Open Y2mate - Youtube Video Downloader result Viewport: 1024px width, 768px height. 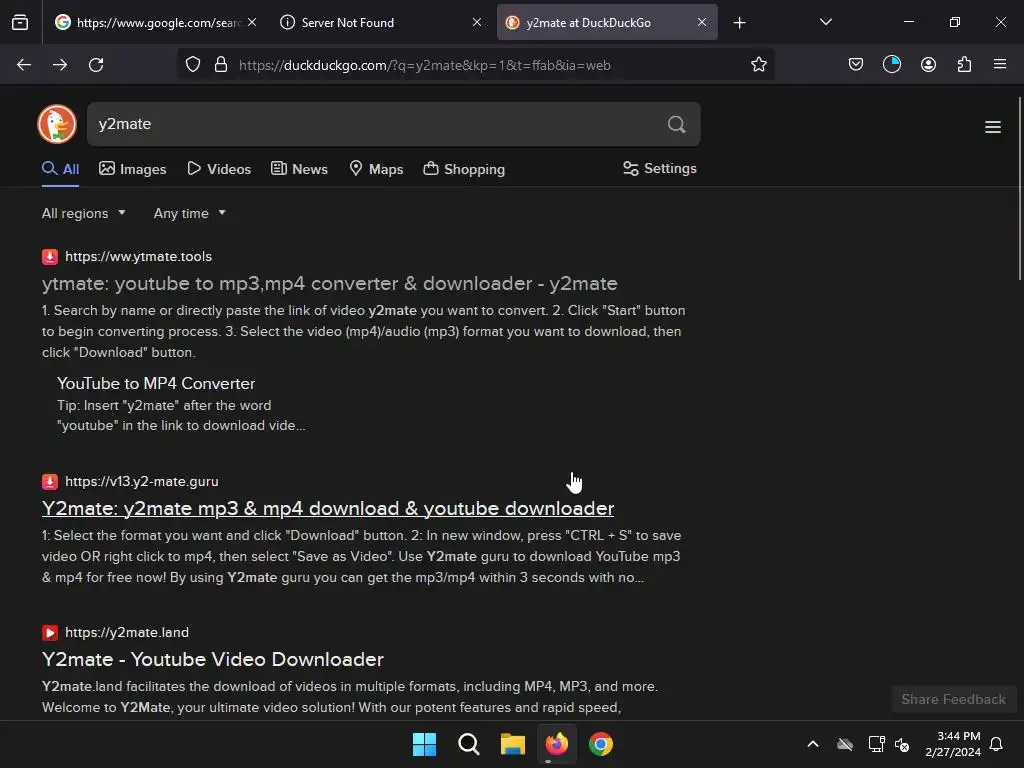pos(213,660)
